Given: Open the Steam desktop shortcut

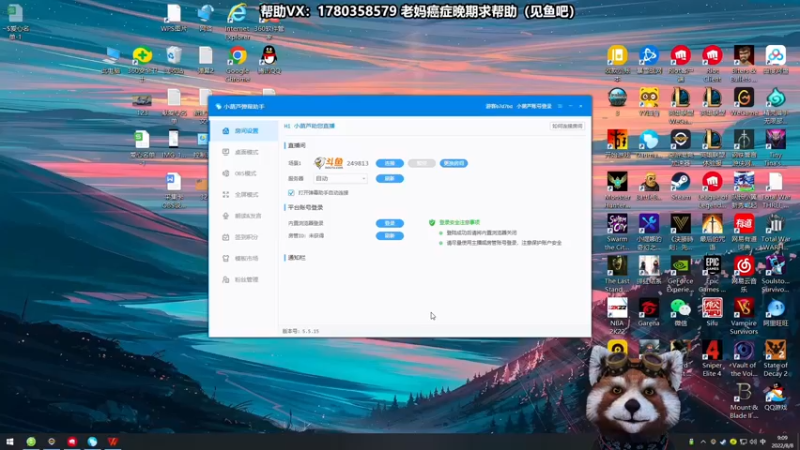Looking at the screenshot, I should pyautogui.click(x=681, y=186).
